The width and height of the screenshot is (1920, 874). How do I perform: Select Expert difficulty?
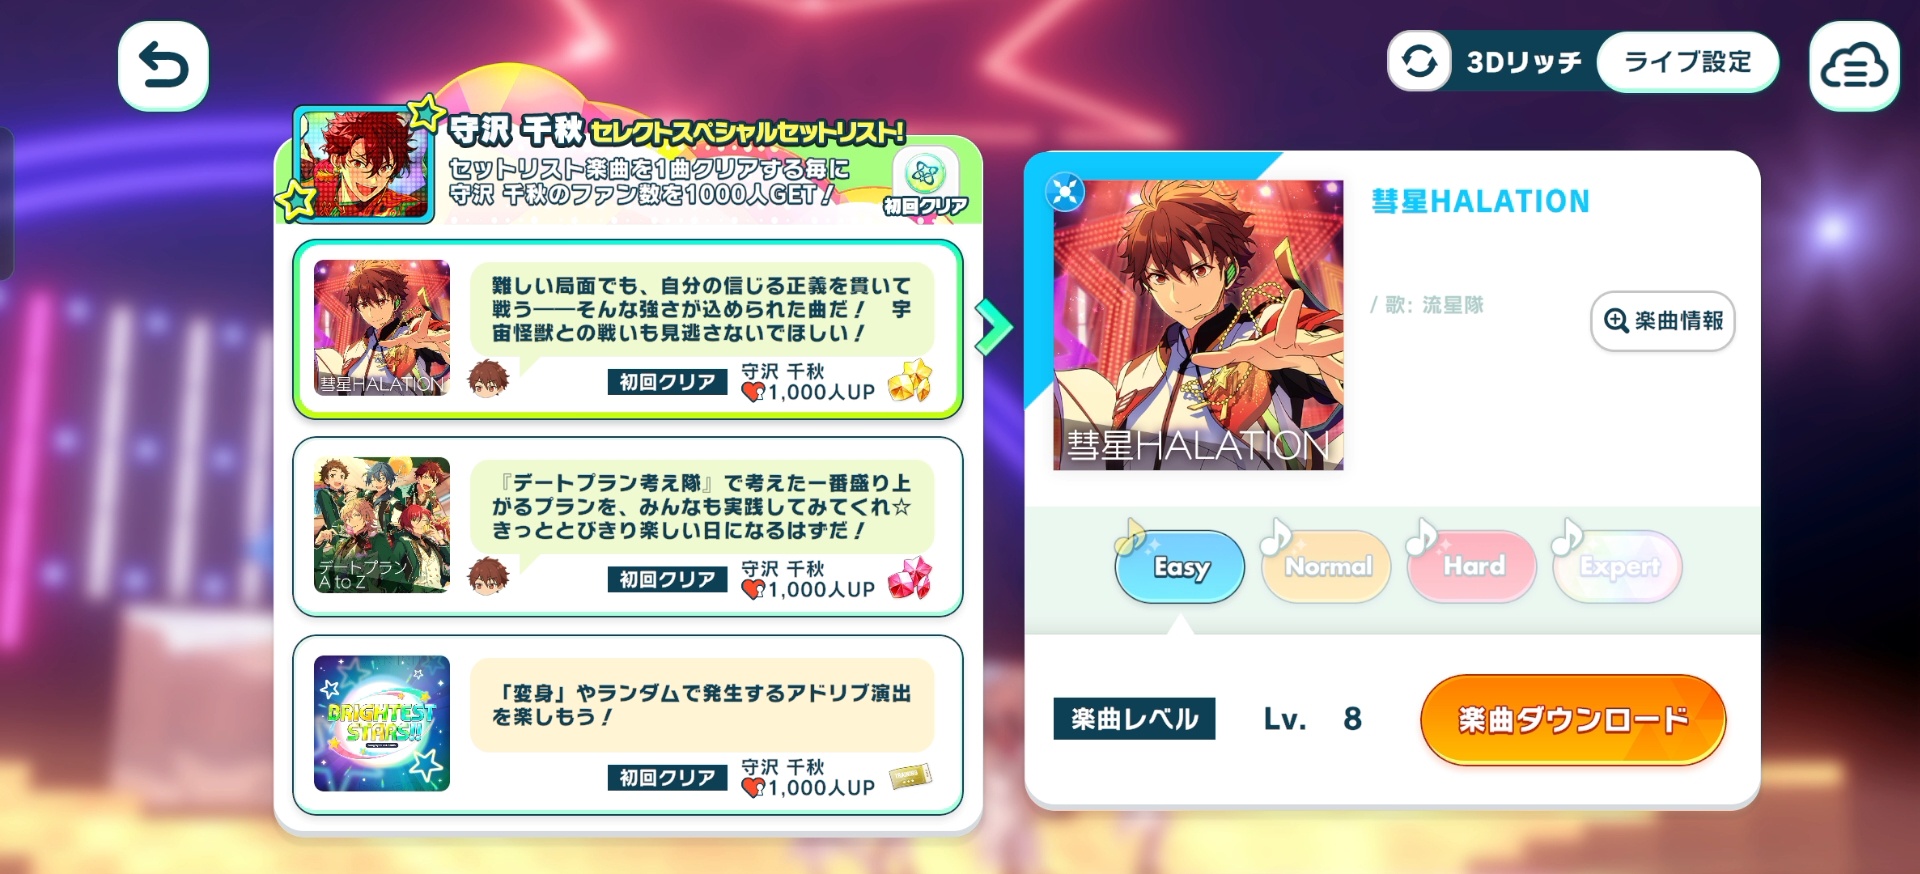[1618, 567]
